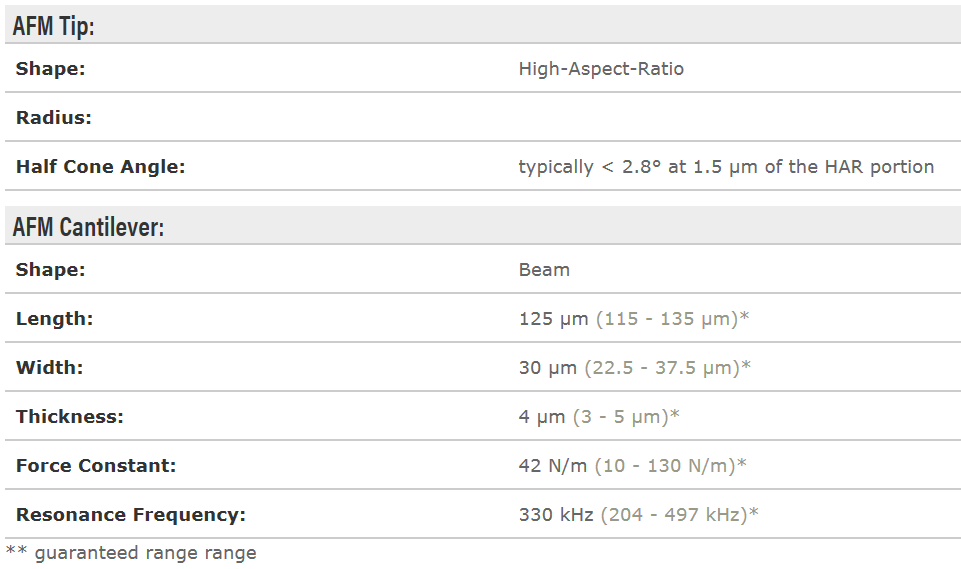Select the Width row label
This screenshot has width=961, height=569.
tap(50, 368)
